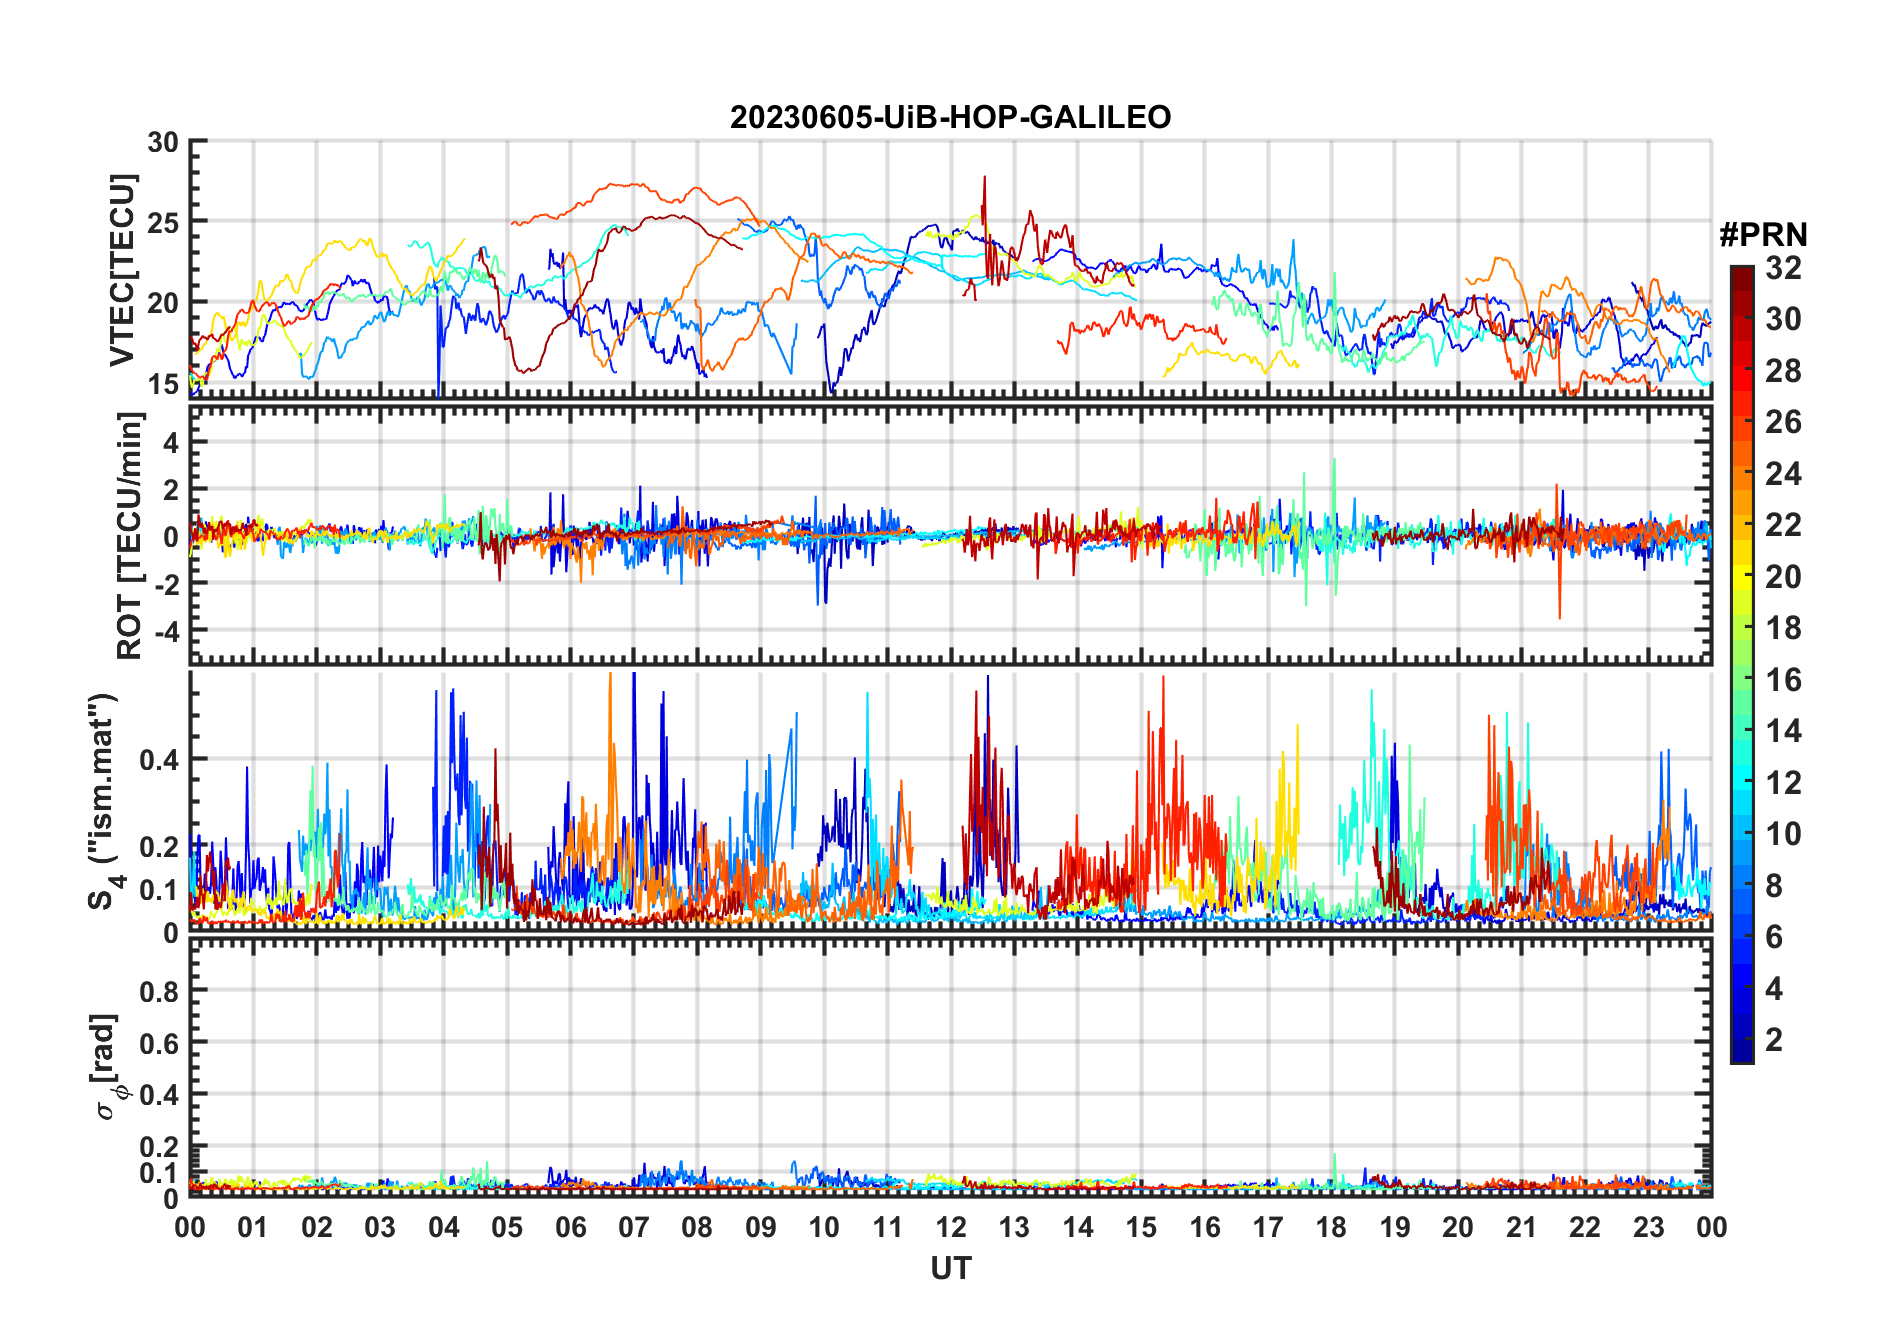Image resolution: width=1902 pixels, height=1330 pixels.
Task: Click the 18 tick label on the x-axis
Action: point(1331,1227)
